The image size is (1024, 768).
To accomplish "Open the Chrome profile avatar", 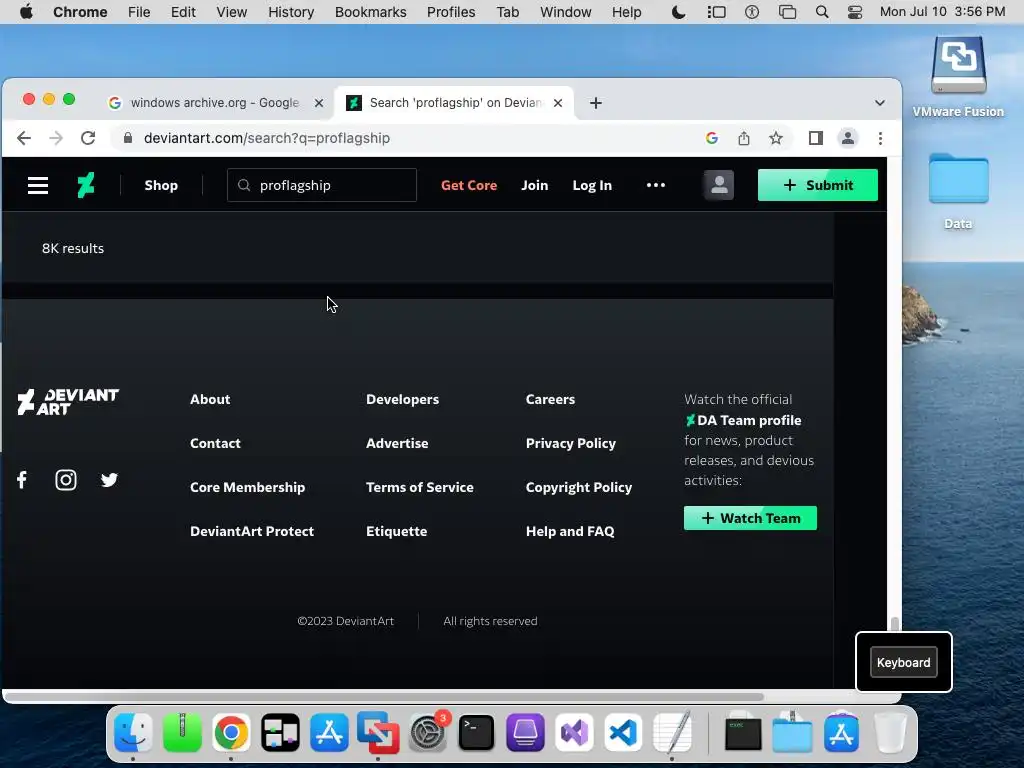I will tap(848, 138).
